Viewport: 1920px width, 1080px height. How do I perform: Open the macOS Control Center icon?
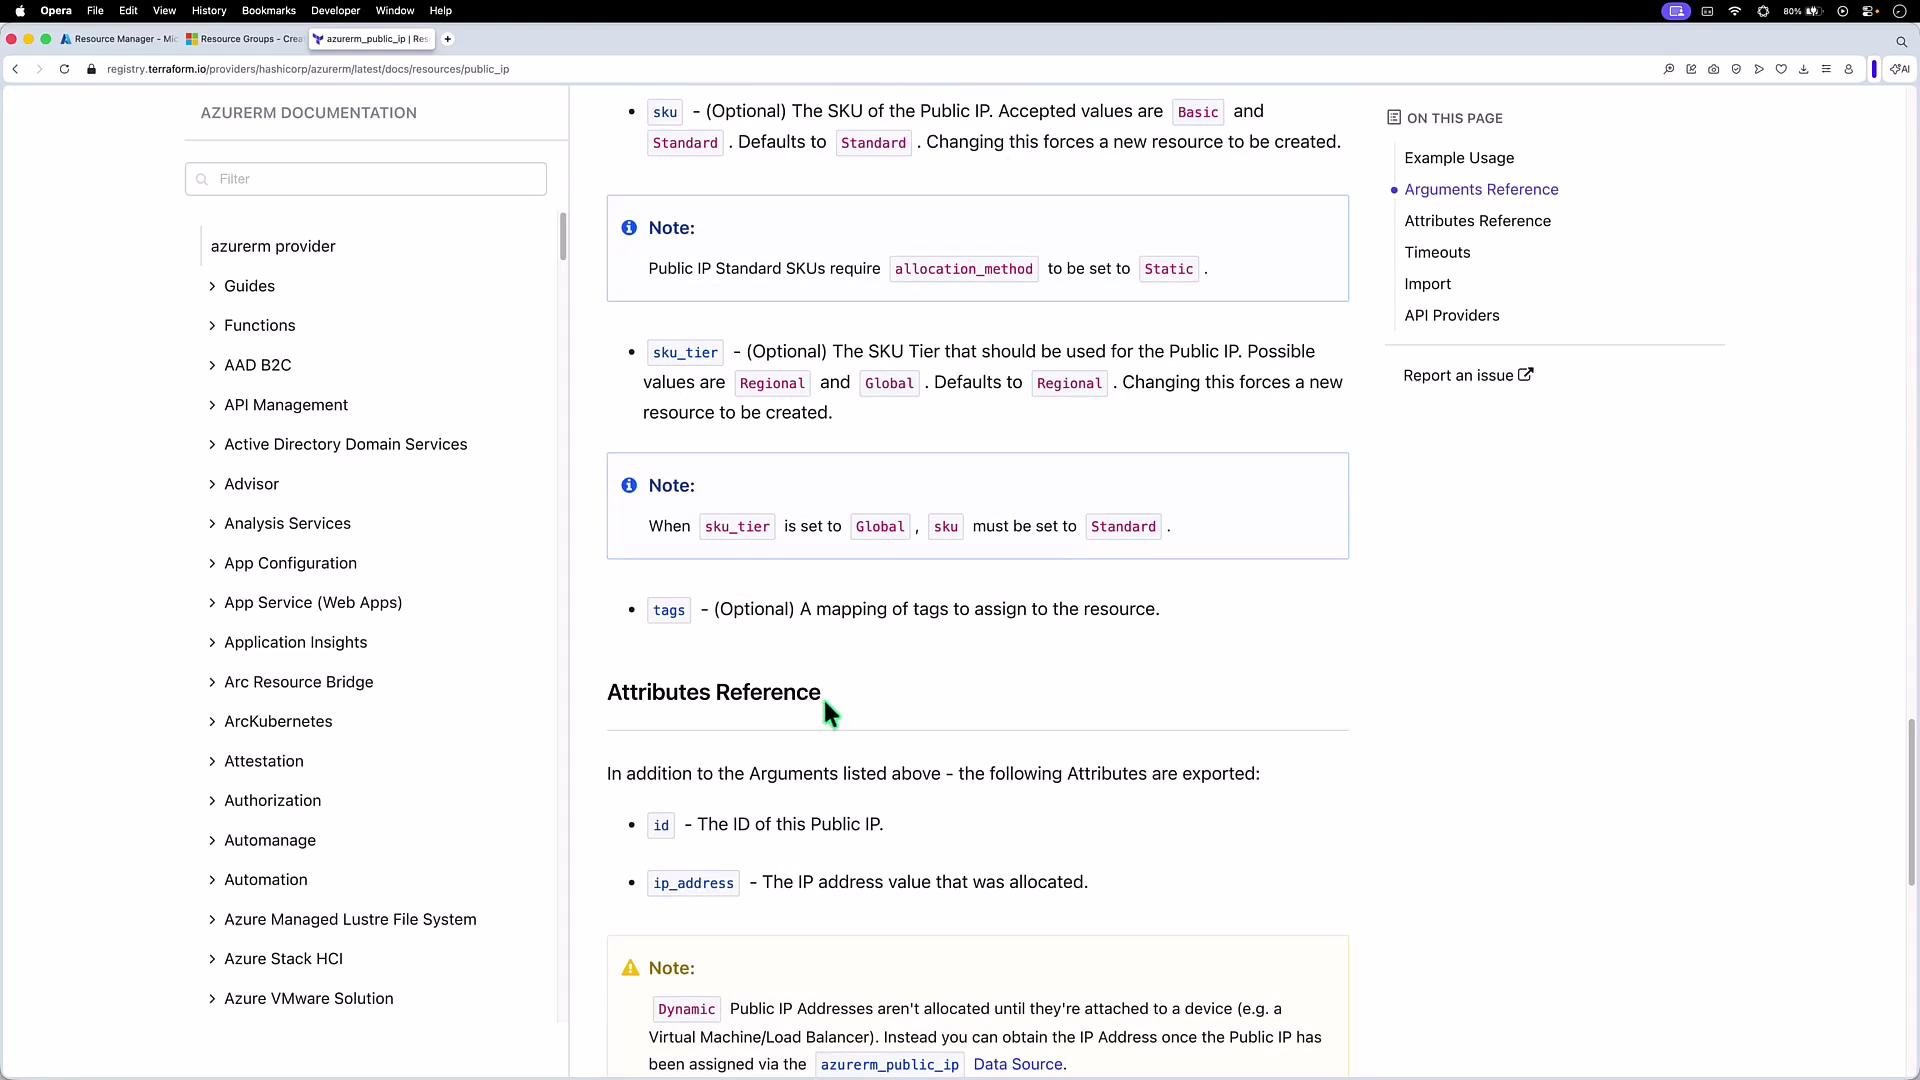1870,11
